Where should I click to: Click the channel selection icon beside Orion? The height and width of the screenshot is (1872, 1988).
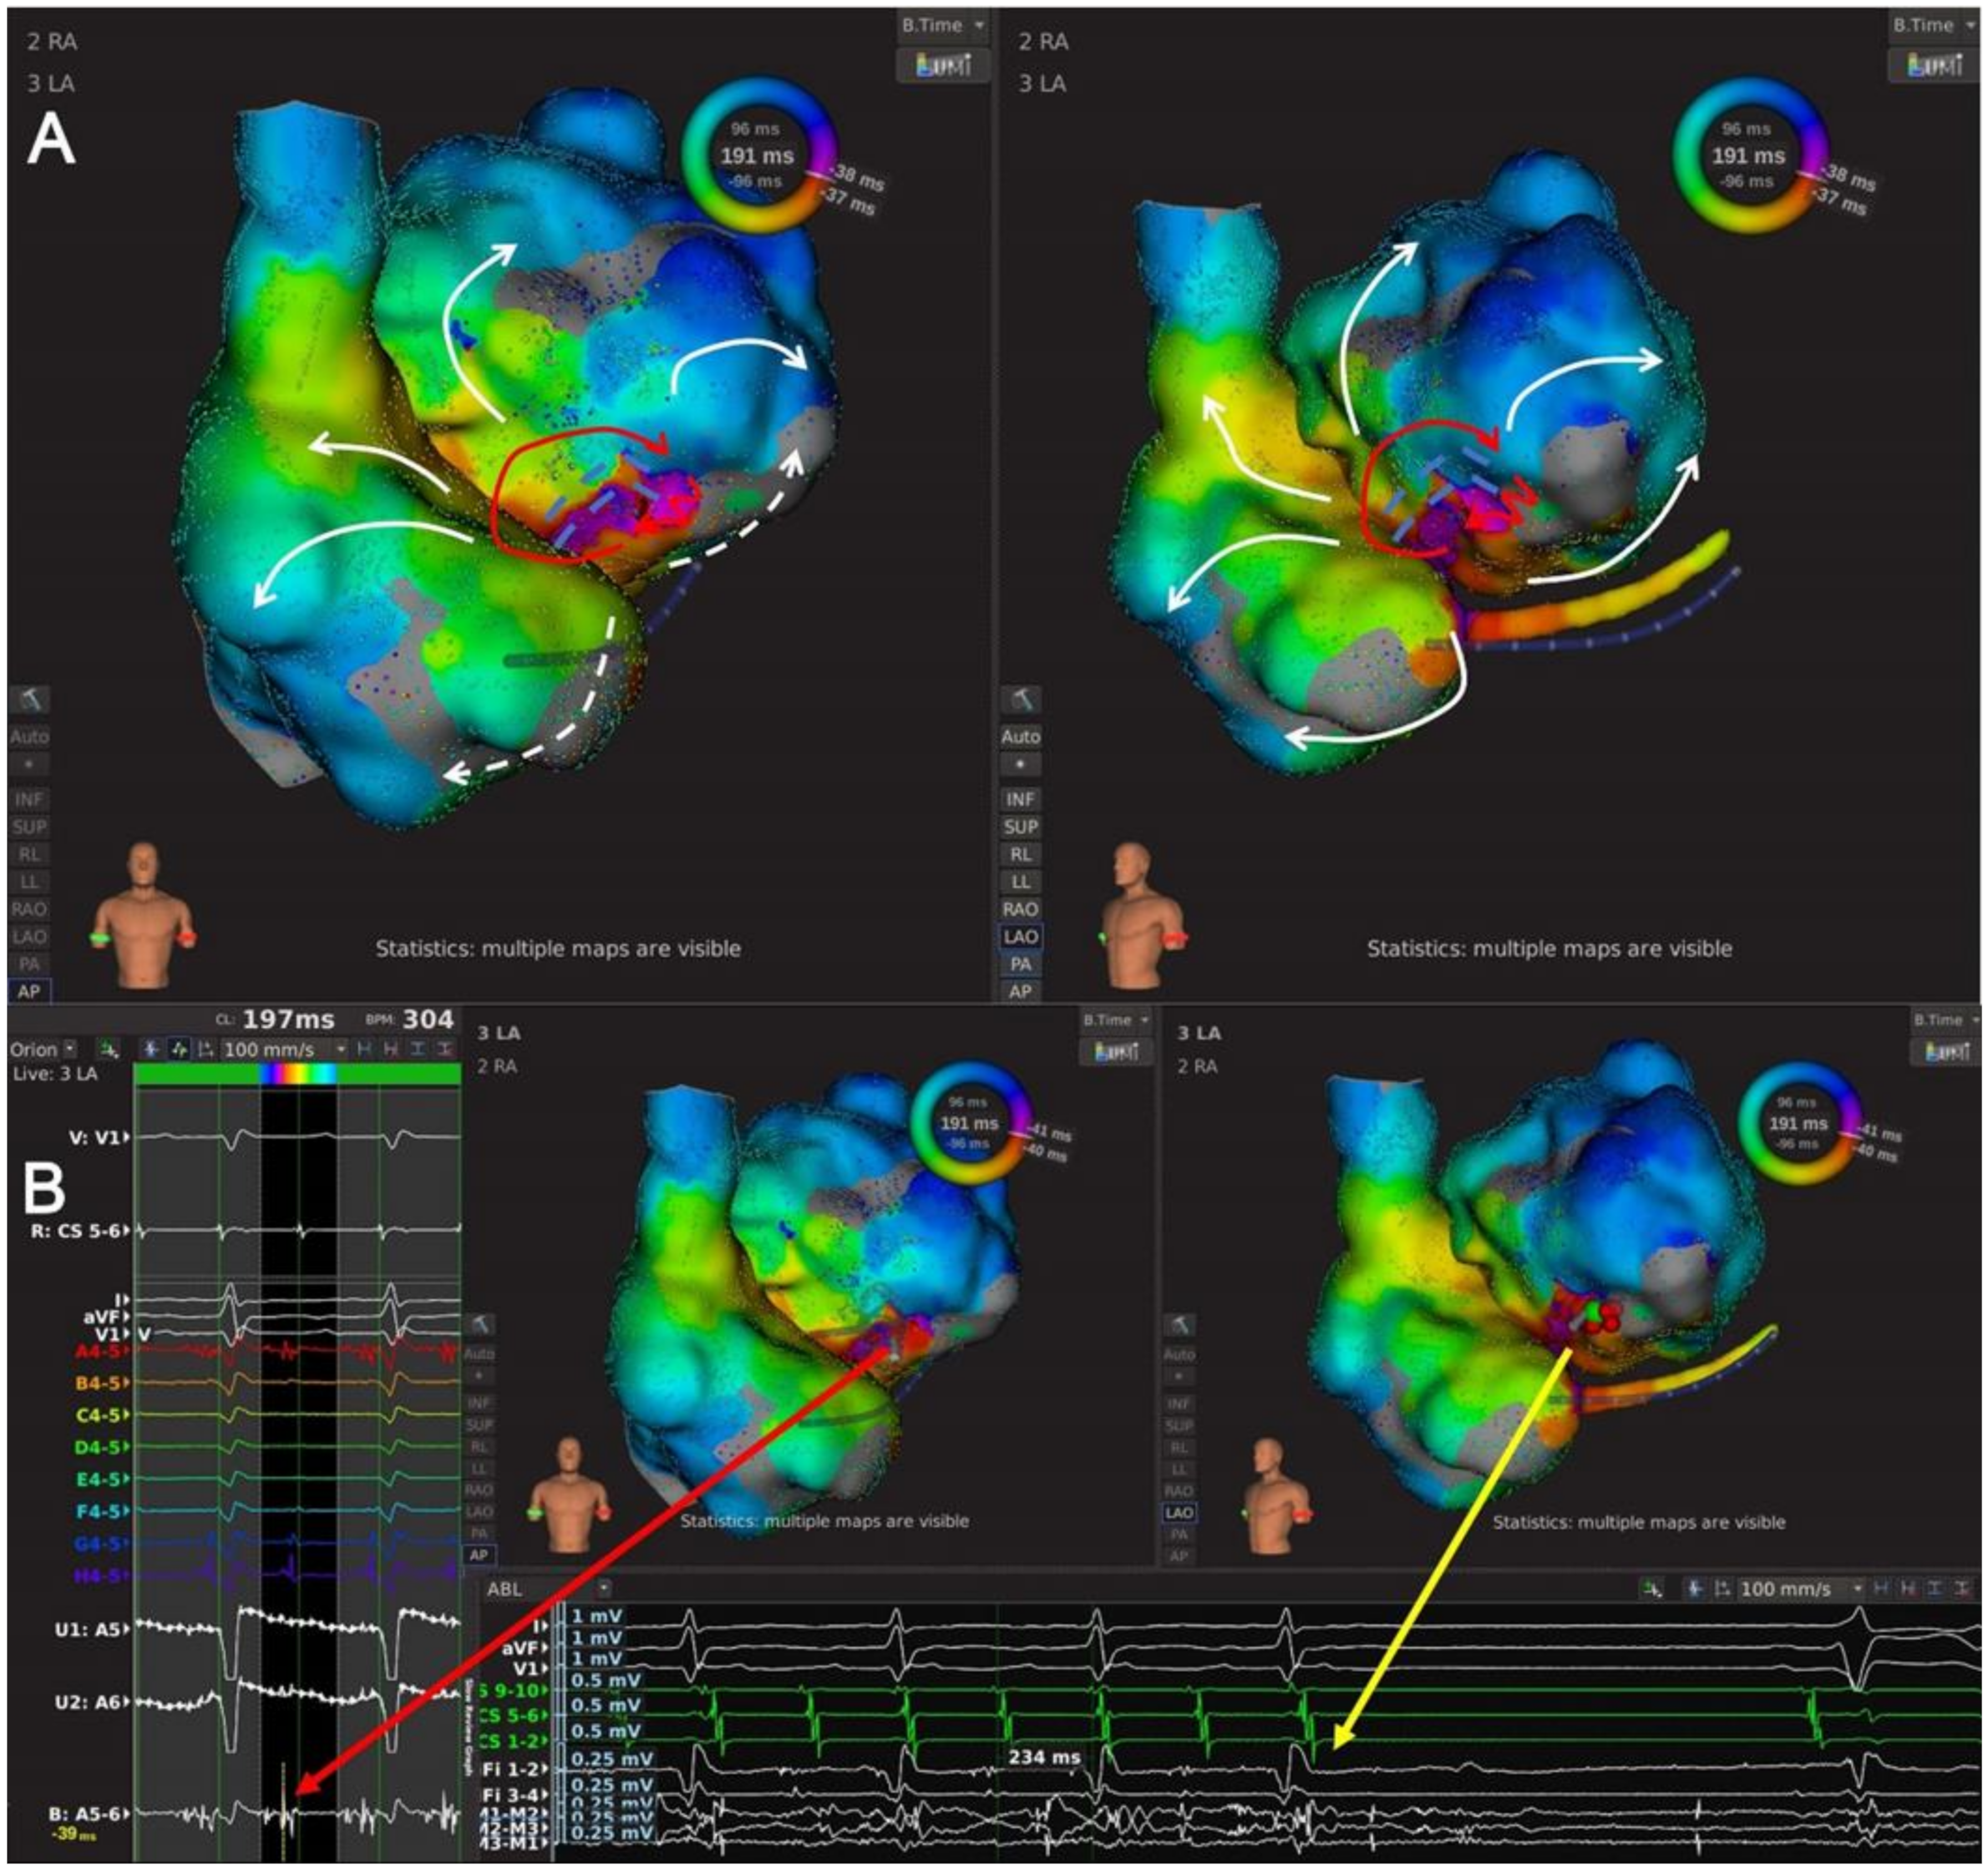point(108,1049)
